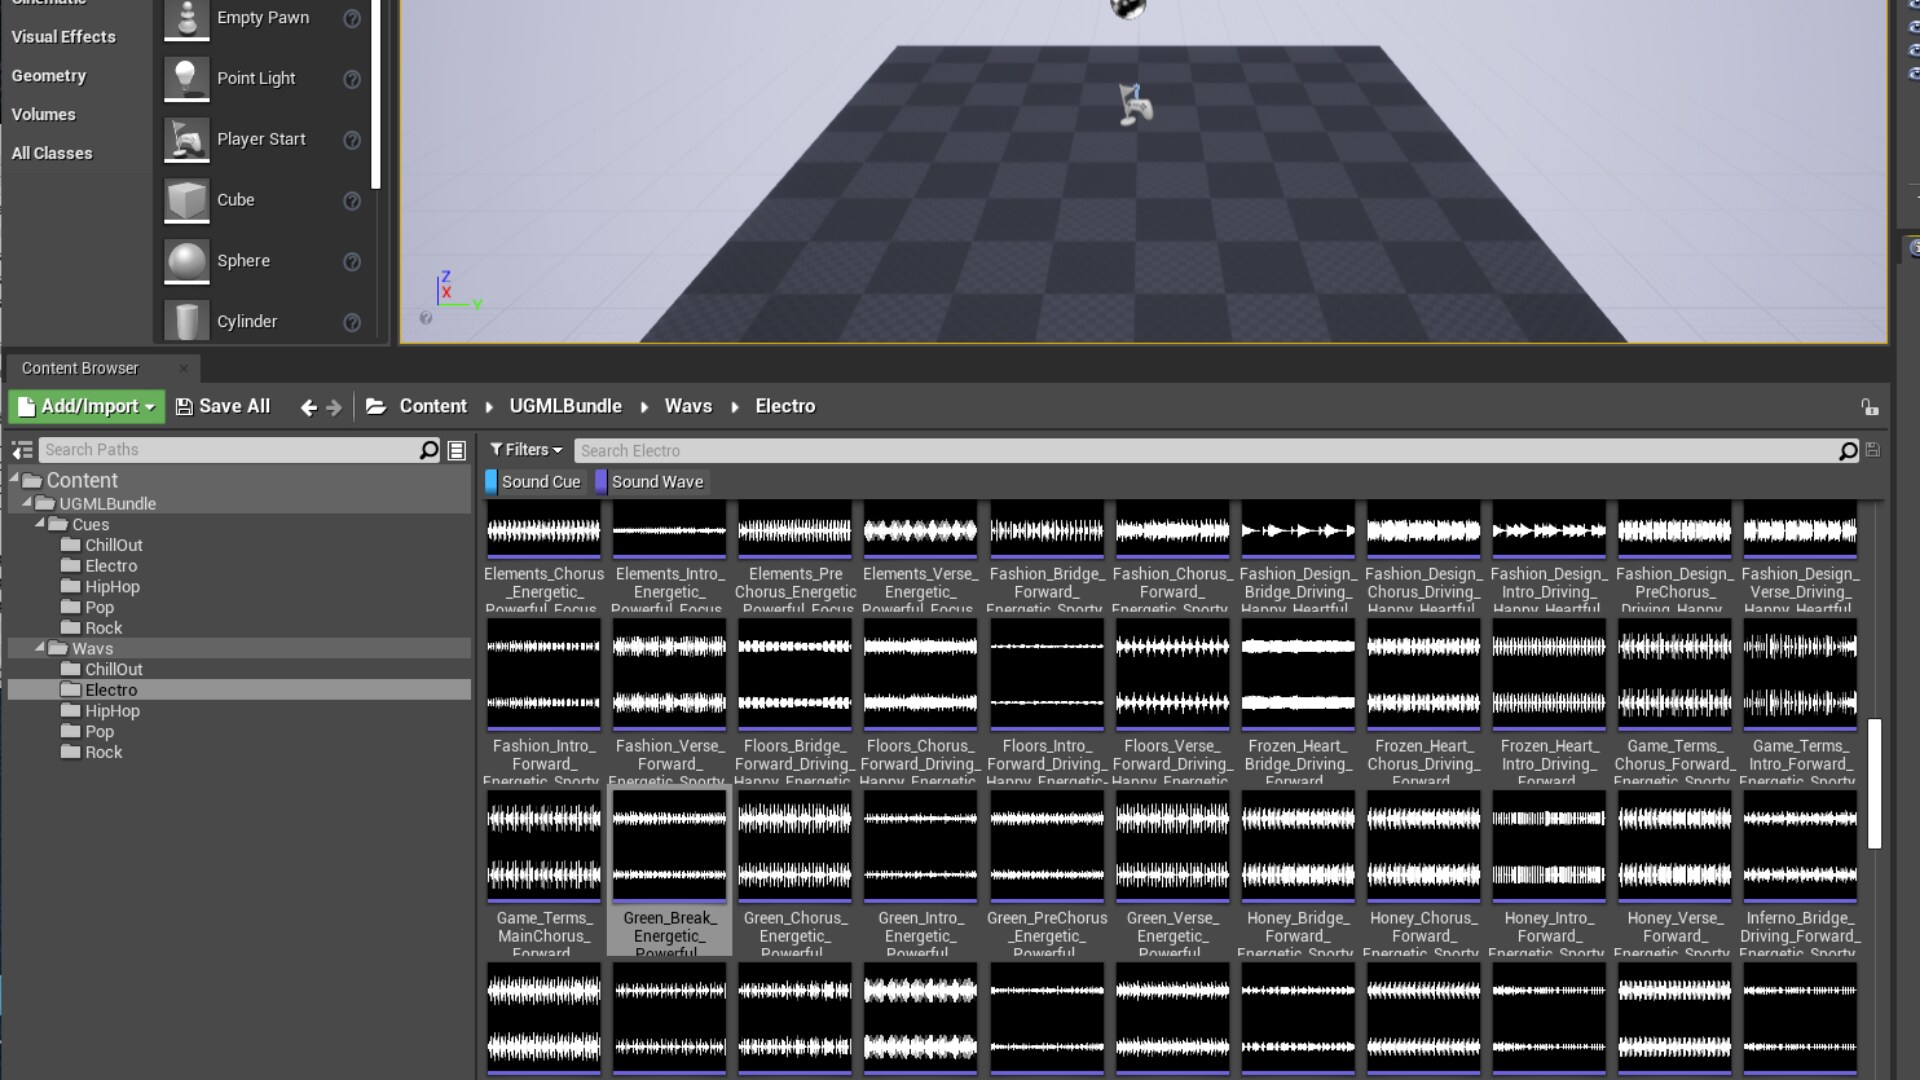Screen dimensions: 1920x1080
Task: Click the lock icon in Content Browser
Action: (1869, 407)
